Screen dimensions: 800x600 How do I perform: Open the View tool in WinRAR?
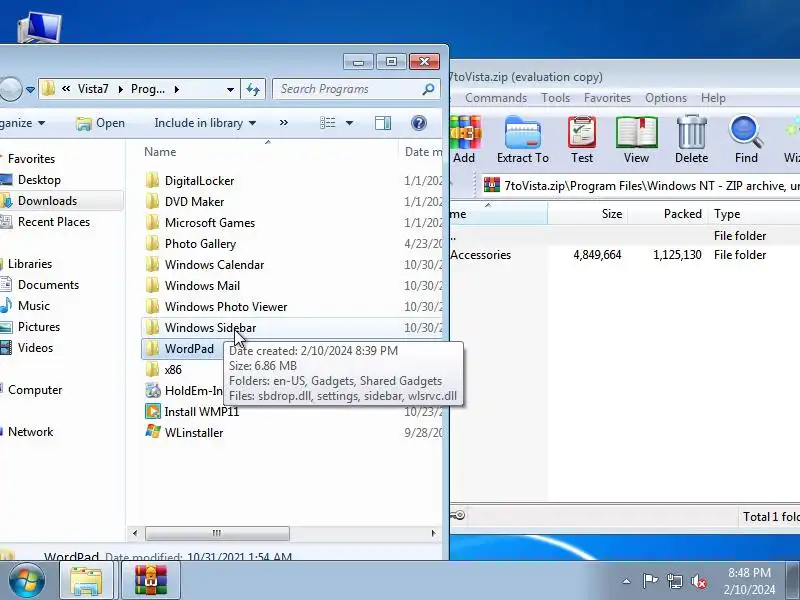click(x=636, y=140)
